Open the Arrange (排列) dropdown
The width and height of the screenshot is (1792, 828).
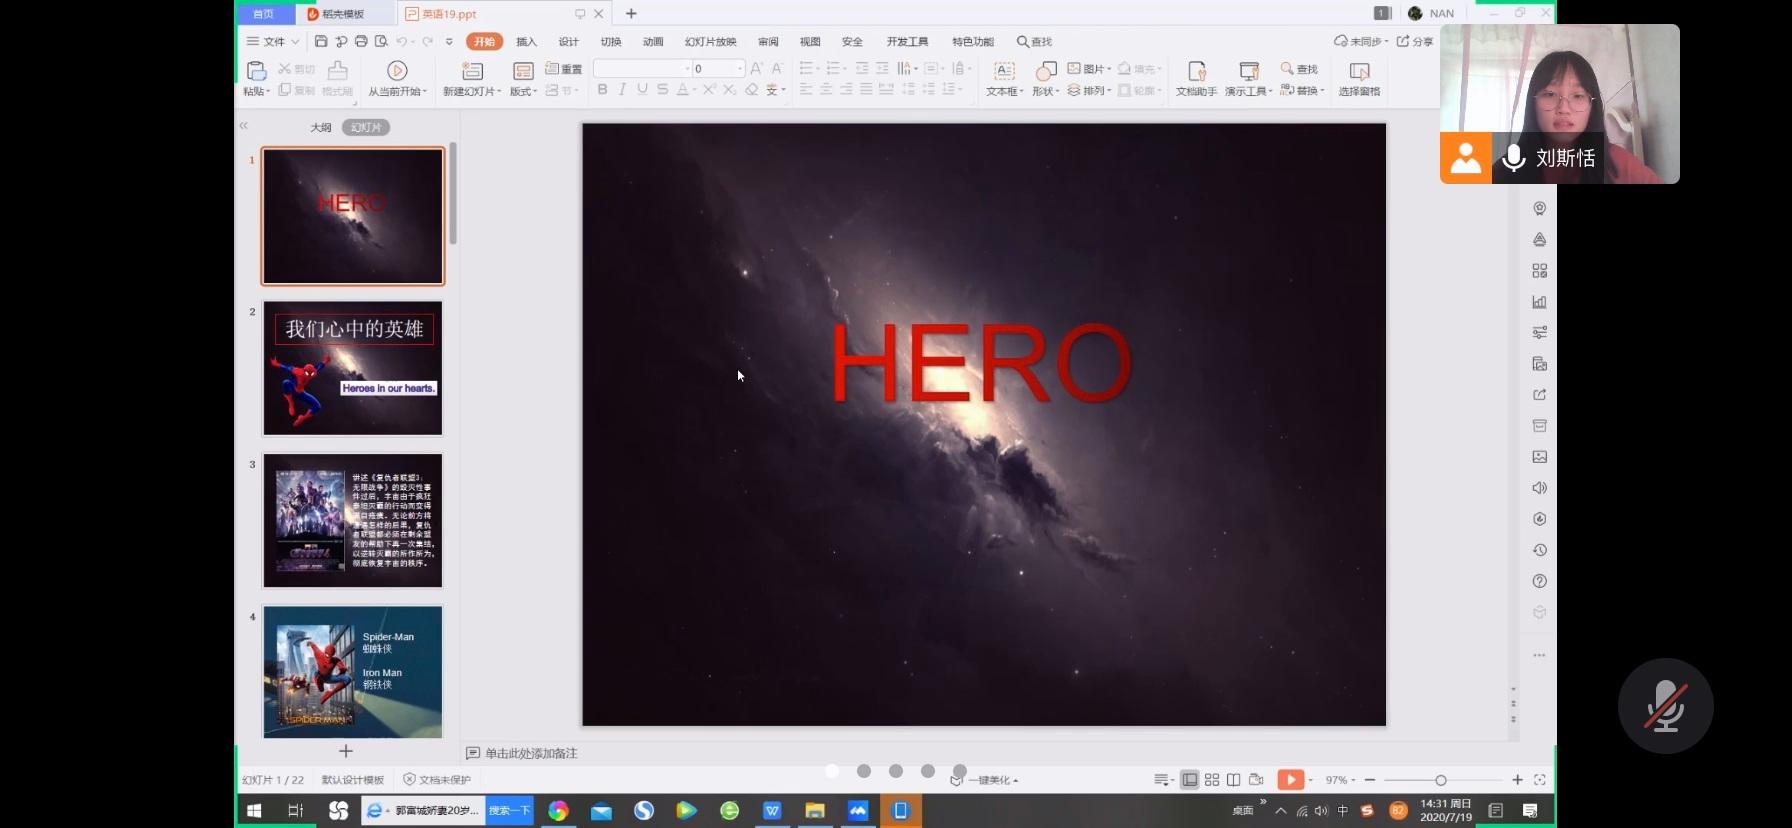tap(1088, 90)
